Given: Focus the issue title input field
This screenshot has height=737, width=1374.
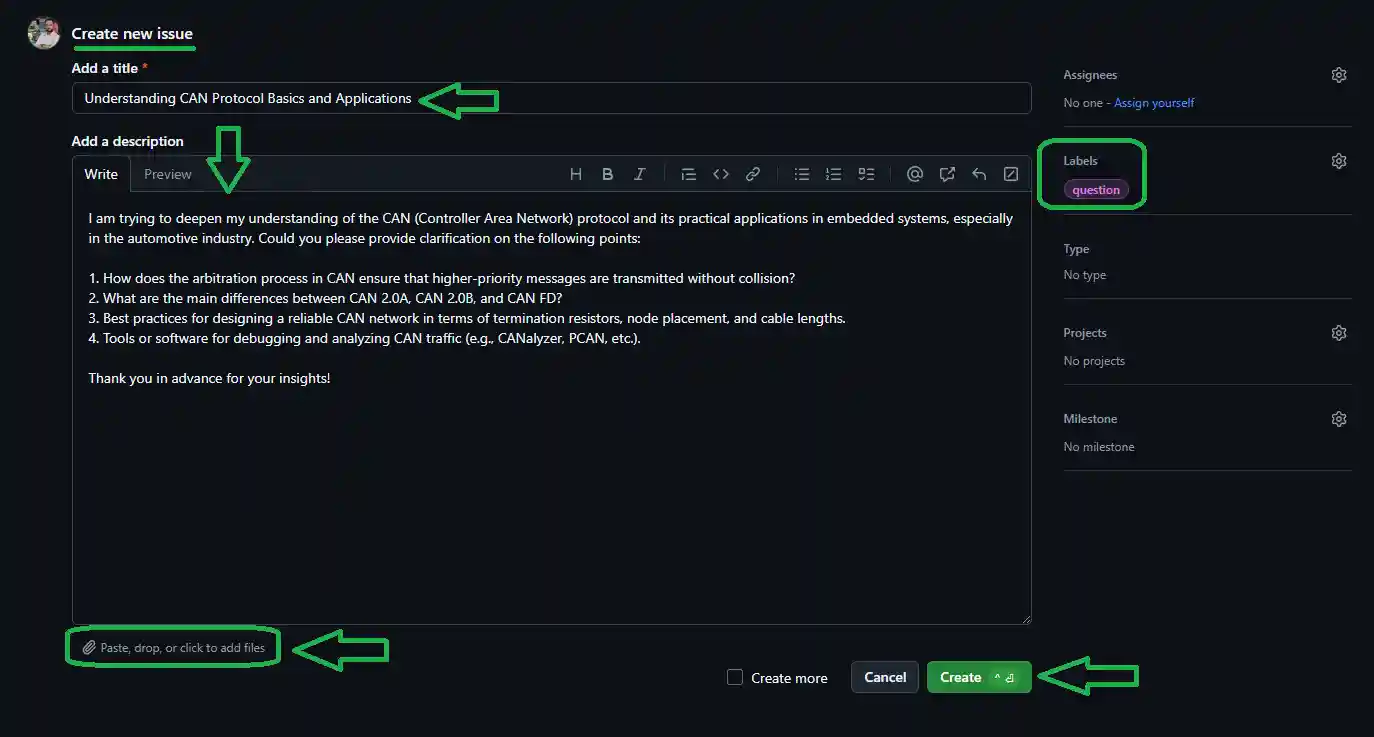Looking at the screenshot, I should point(551,98).
